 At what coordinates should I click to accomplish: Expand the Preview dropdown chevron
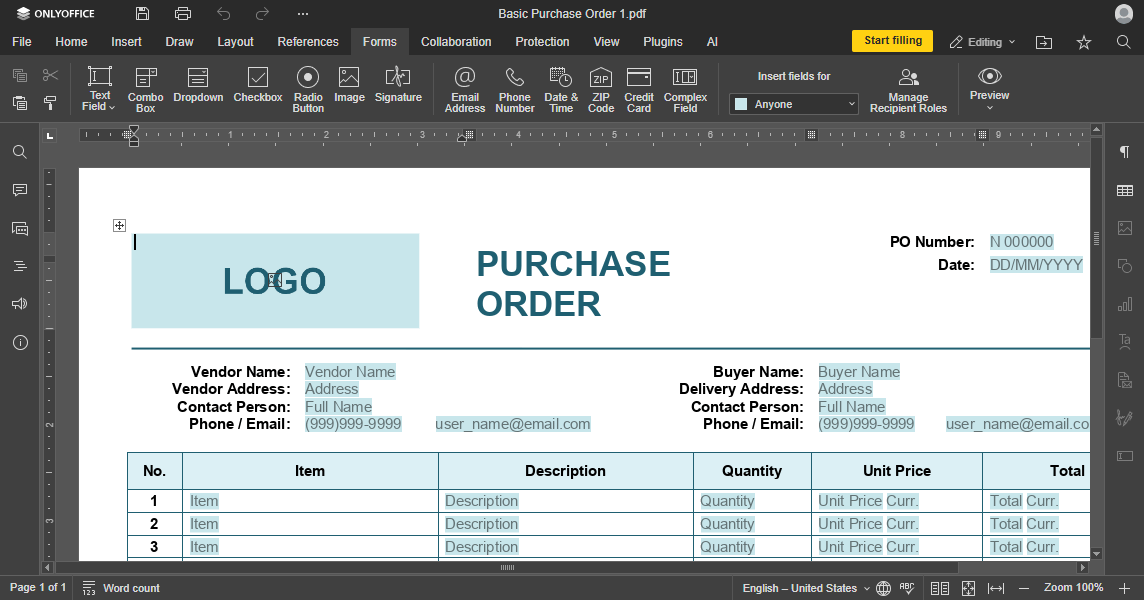(989, 108)
